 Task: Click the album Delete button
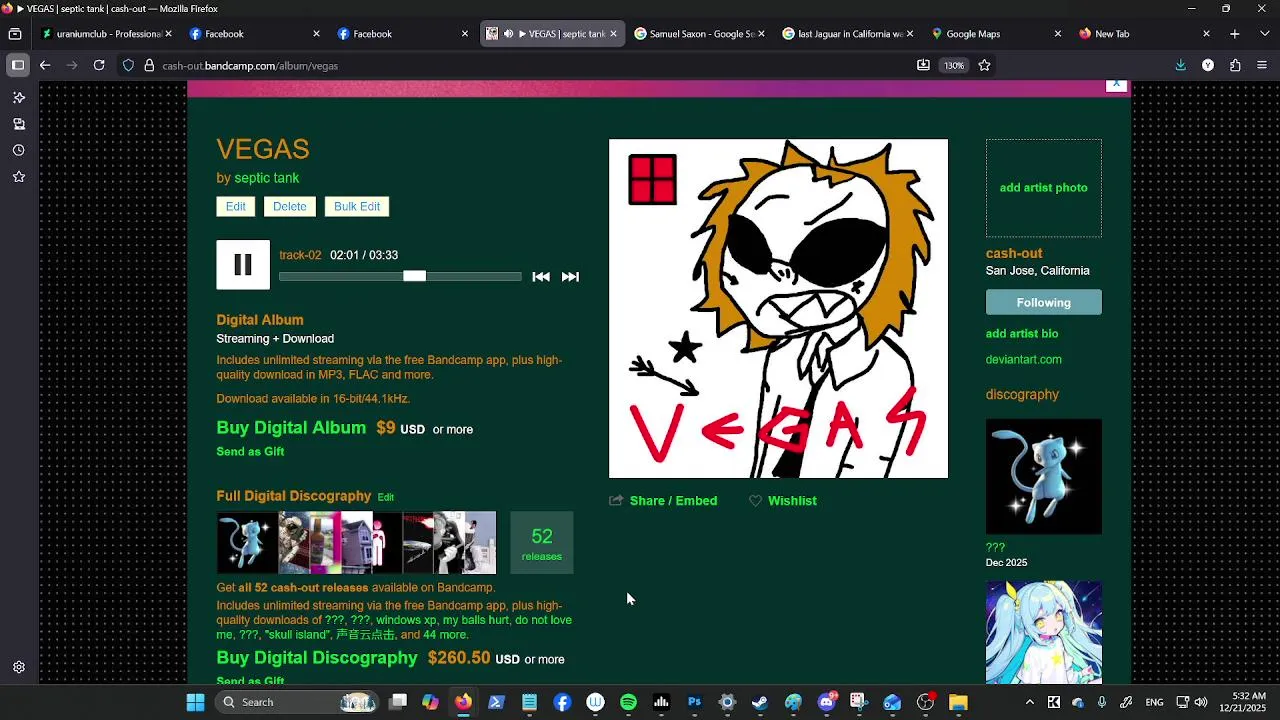click(290, 207)
